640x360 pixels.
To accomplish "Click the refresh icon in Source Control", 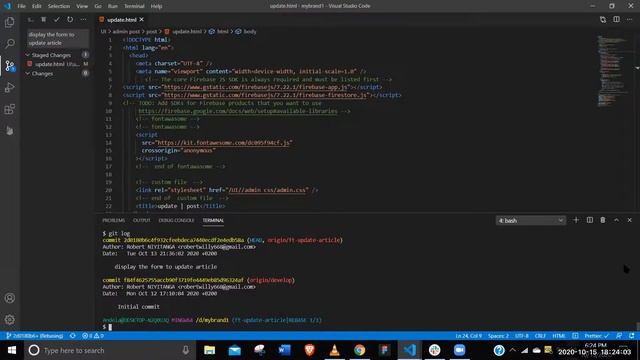I will (70, 20).
